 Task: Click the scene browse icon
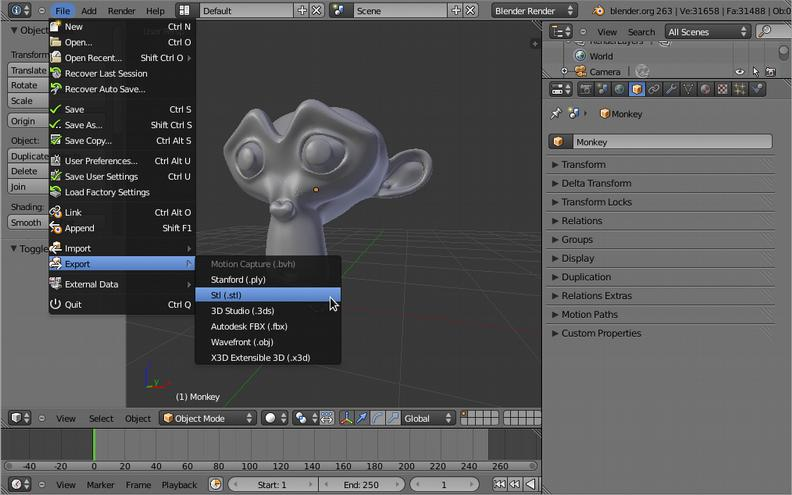339,11
